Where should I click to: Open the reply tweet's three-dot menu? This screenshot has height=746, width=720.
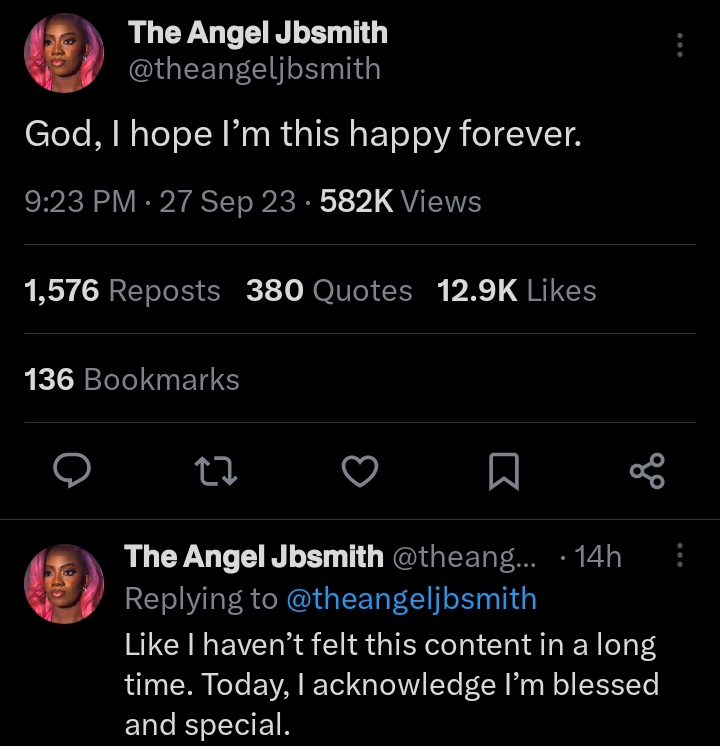point(680,556)
